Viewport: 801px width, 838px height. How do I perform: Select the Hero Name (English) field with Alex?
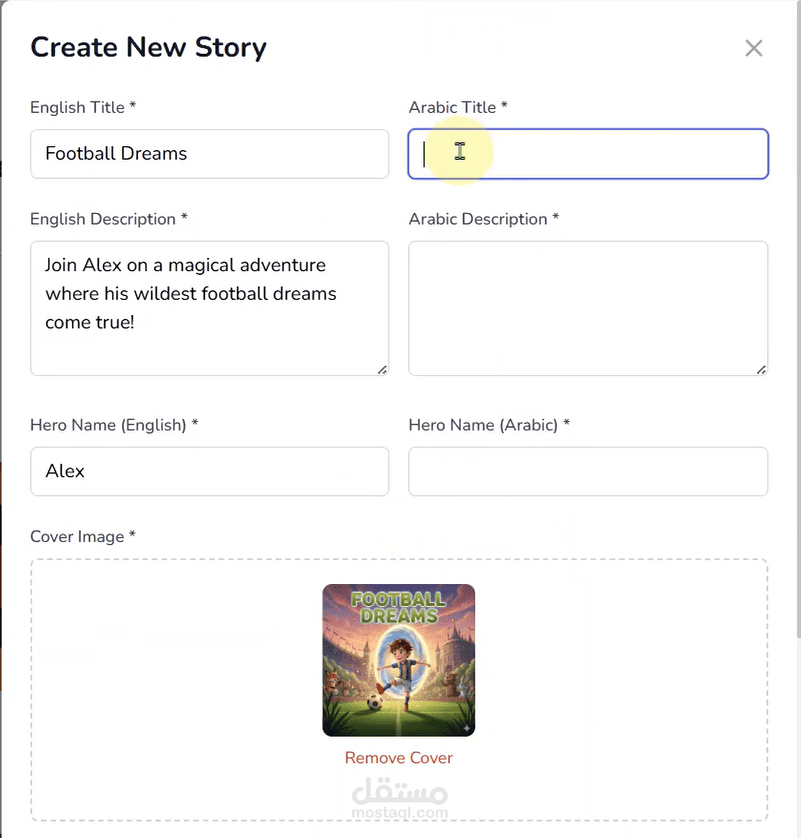coord(209,471)
